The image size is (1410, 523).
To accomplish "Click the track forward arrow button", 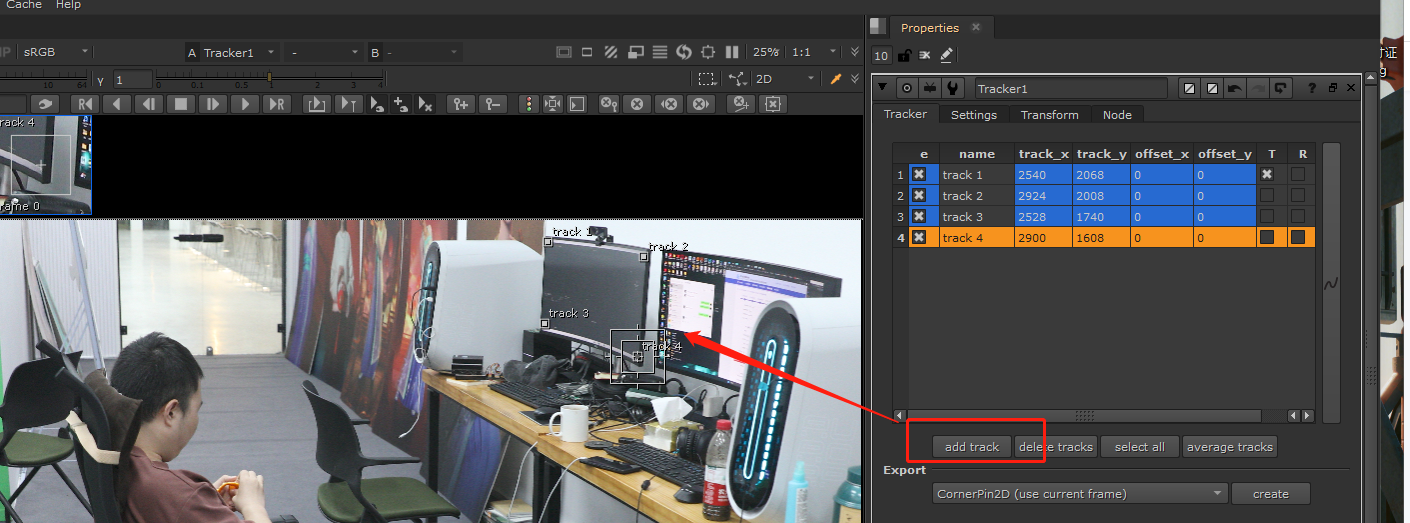I will click(x=245, y=104).
